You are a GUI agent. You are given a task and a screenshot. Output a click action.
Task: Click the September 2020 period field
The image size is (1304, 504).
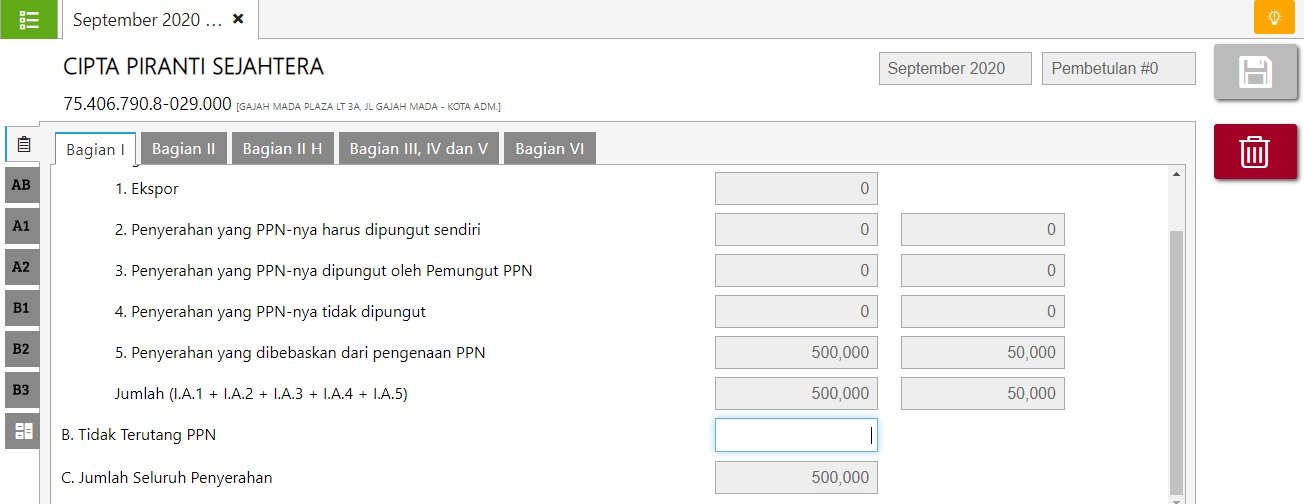[955, 69]
